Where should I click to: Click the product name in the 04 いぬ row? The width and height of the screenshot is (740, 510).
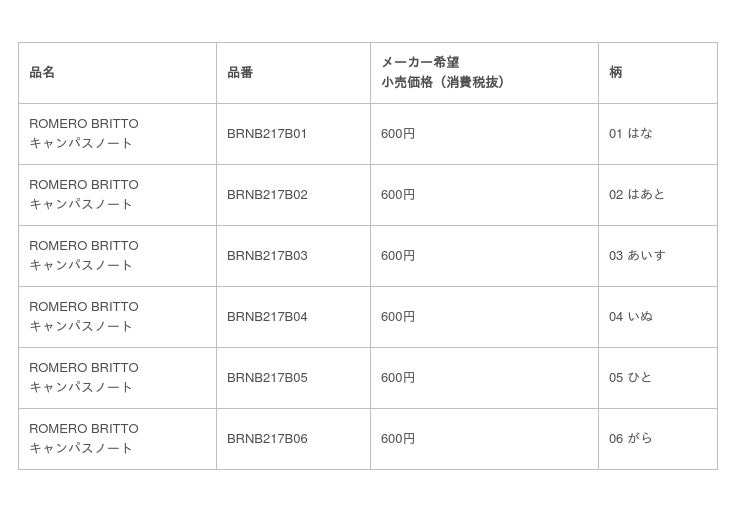coord(83,316)
